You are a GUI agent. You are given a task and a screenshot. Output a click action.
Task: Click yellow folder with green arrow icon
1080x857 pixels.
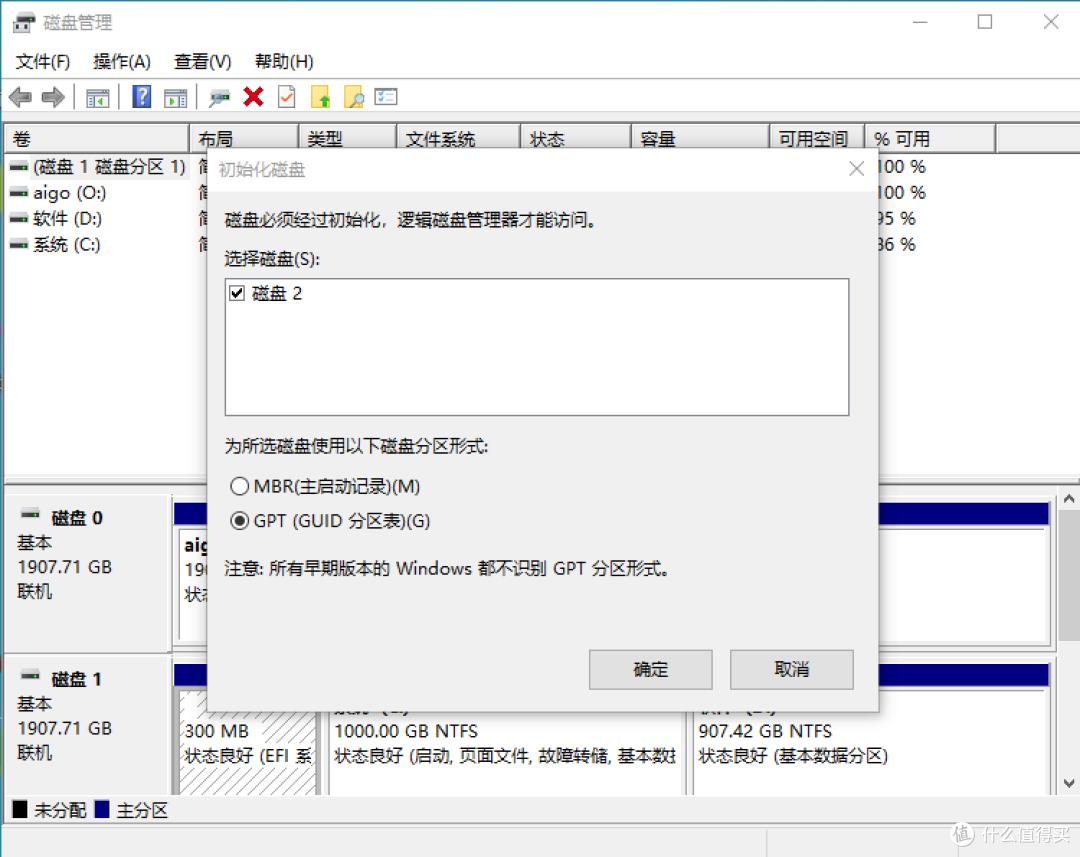320,97
